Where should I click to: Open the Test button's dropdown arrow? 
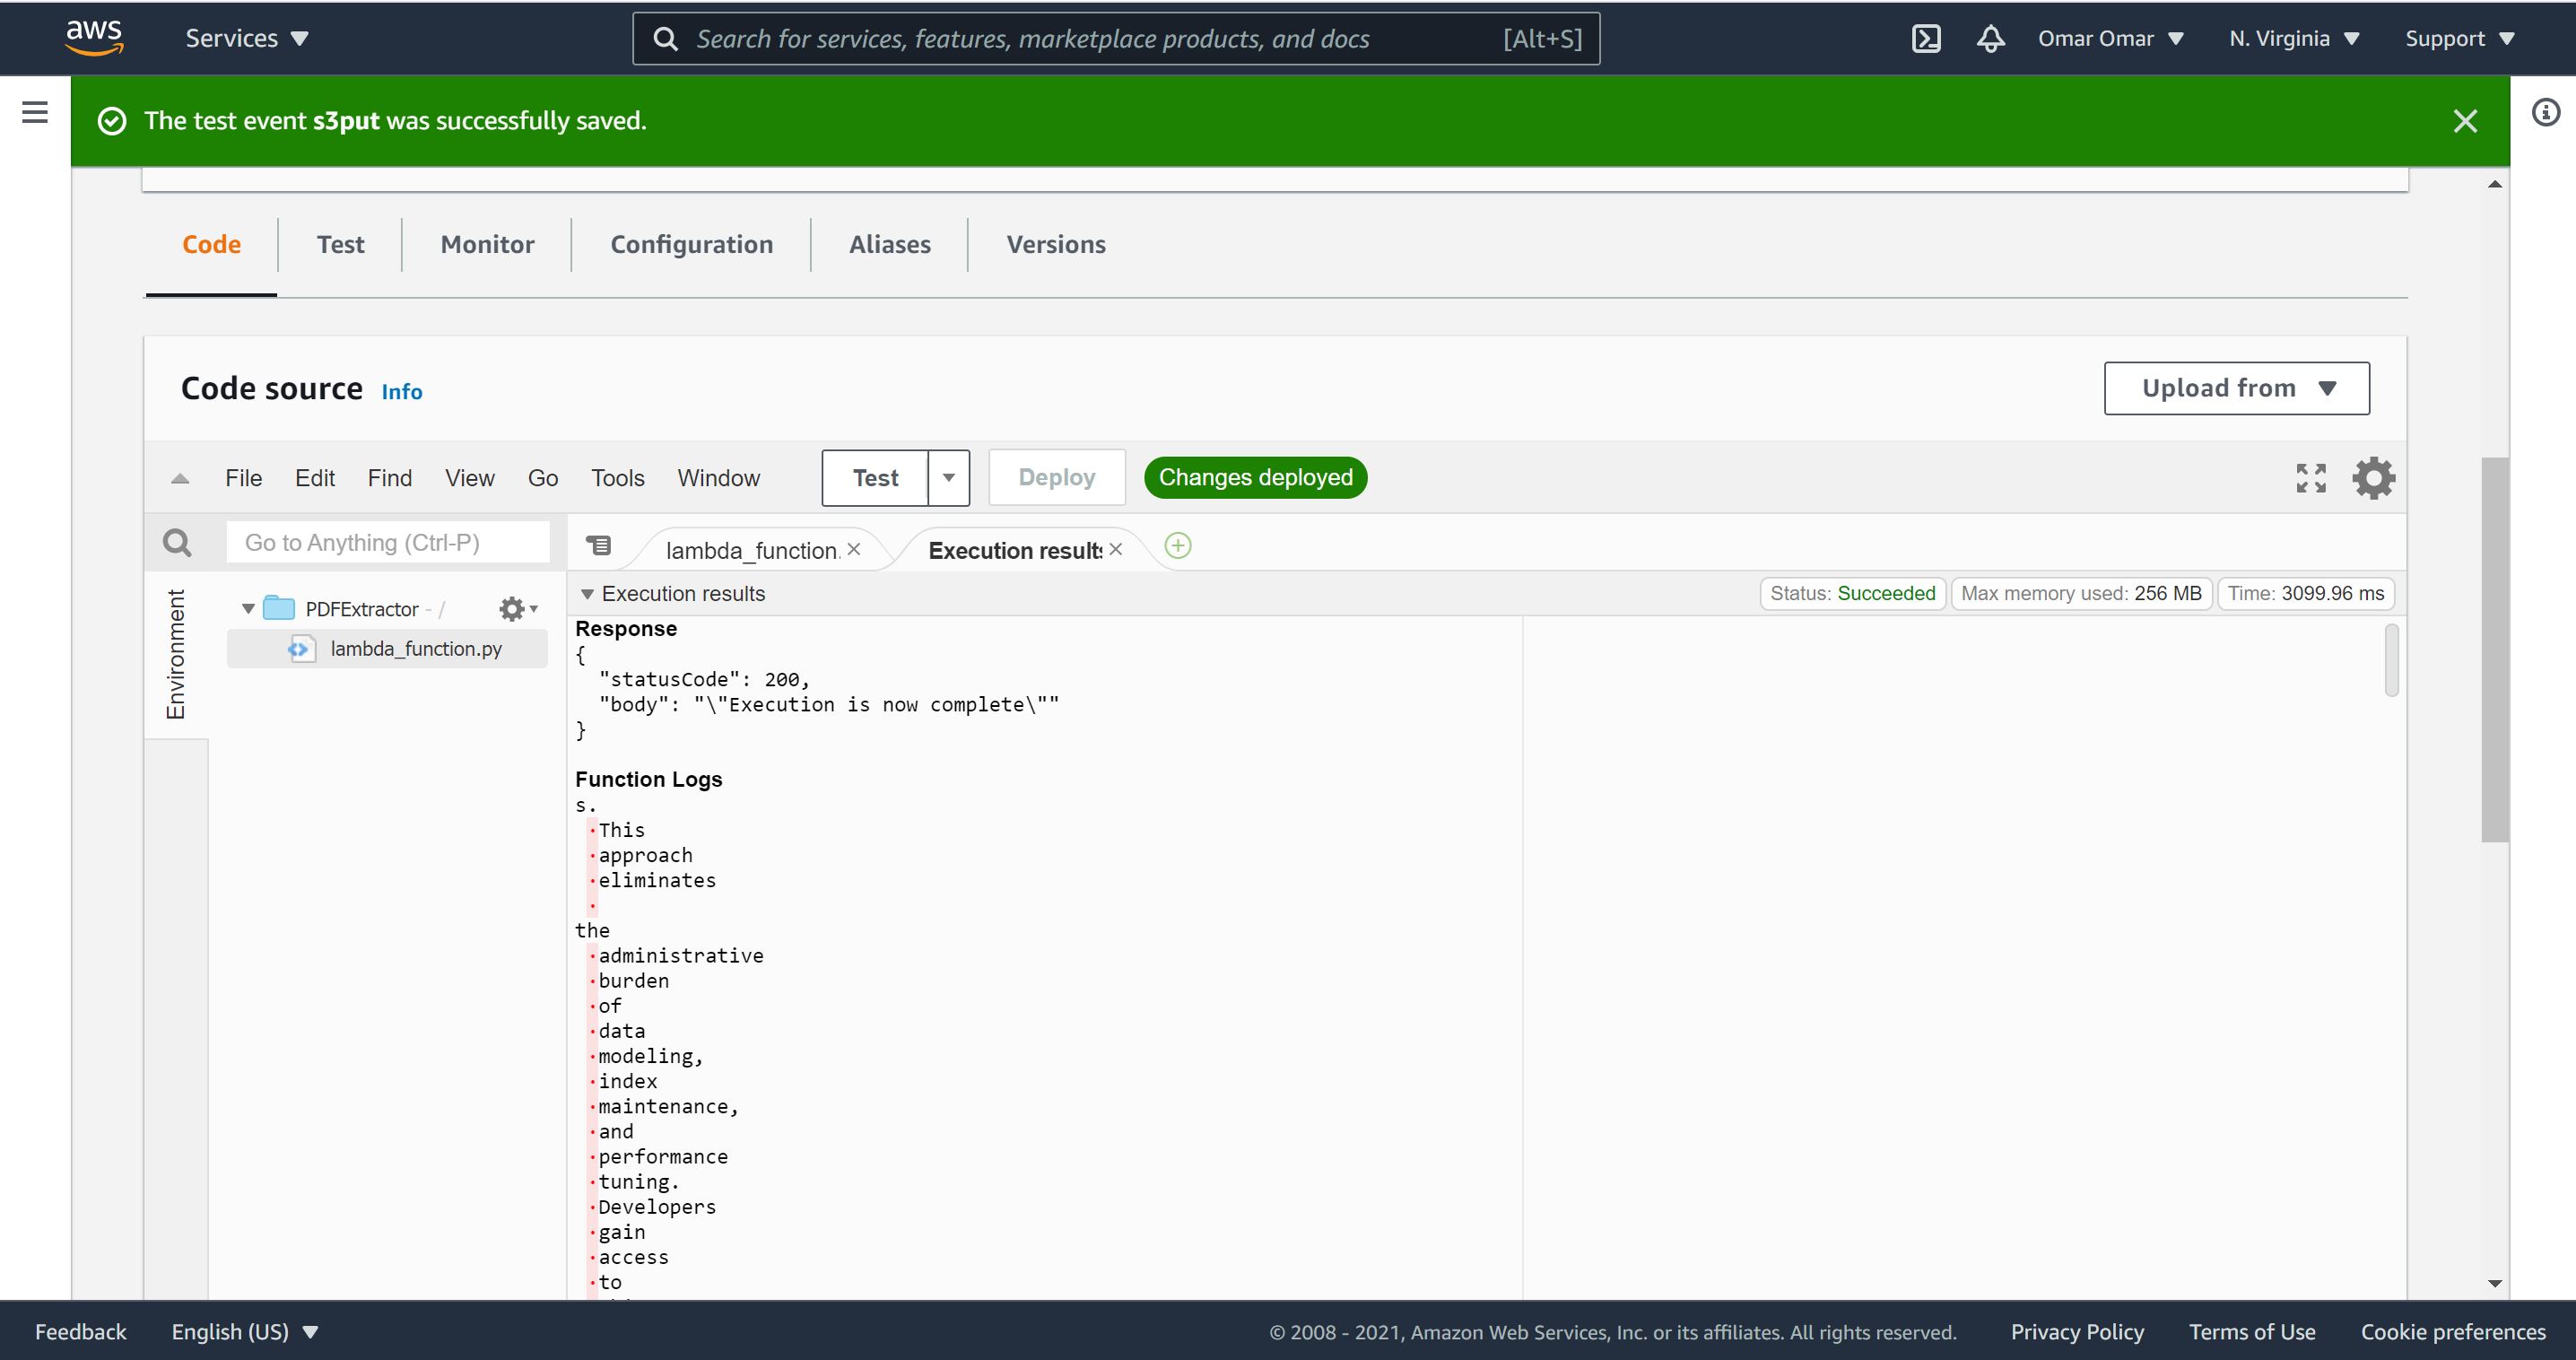tap(948, 478)
